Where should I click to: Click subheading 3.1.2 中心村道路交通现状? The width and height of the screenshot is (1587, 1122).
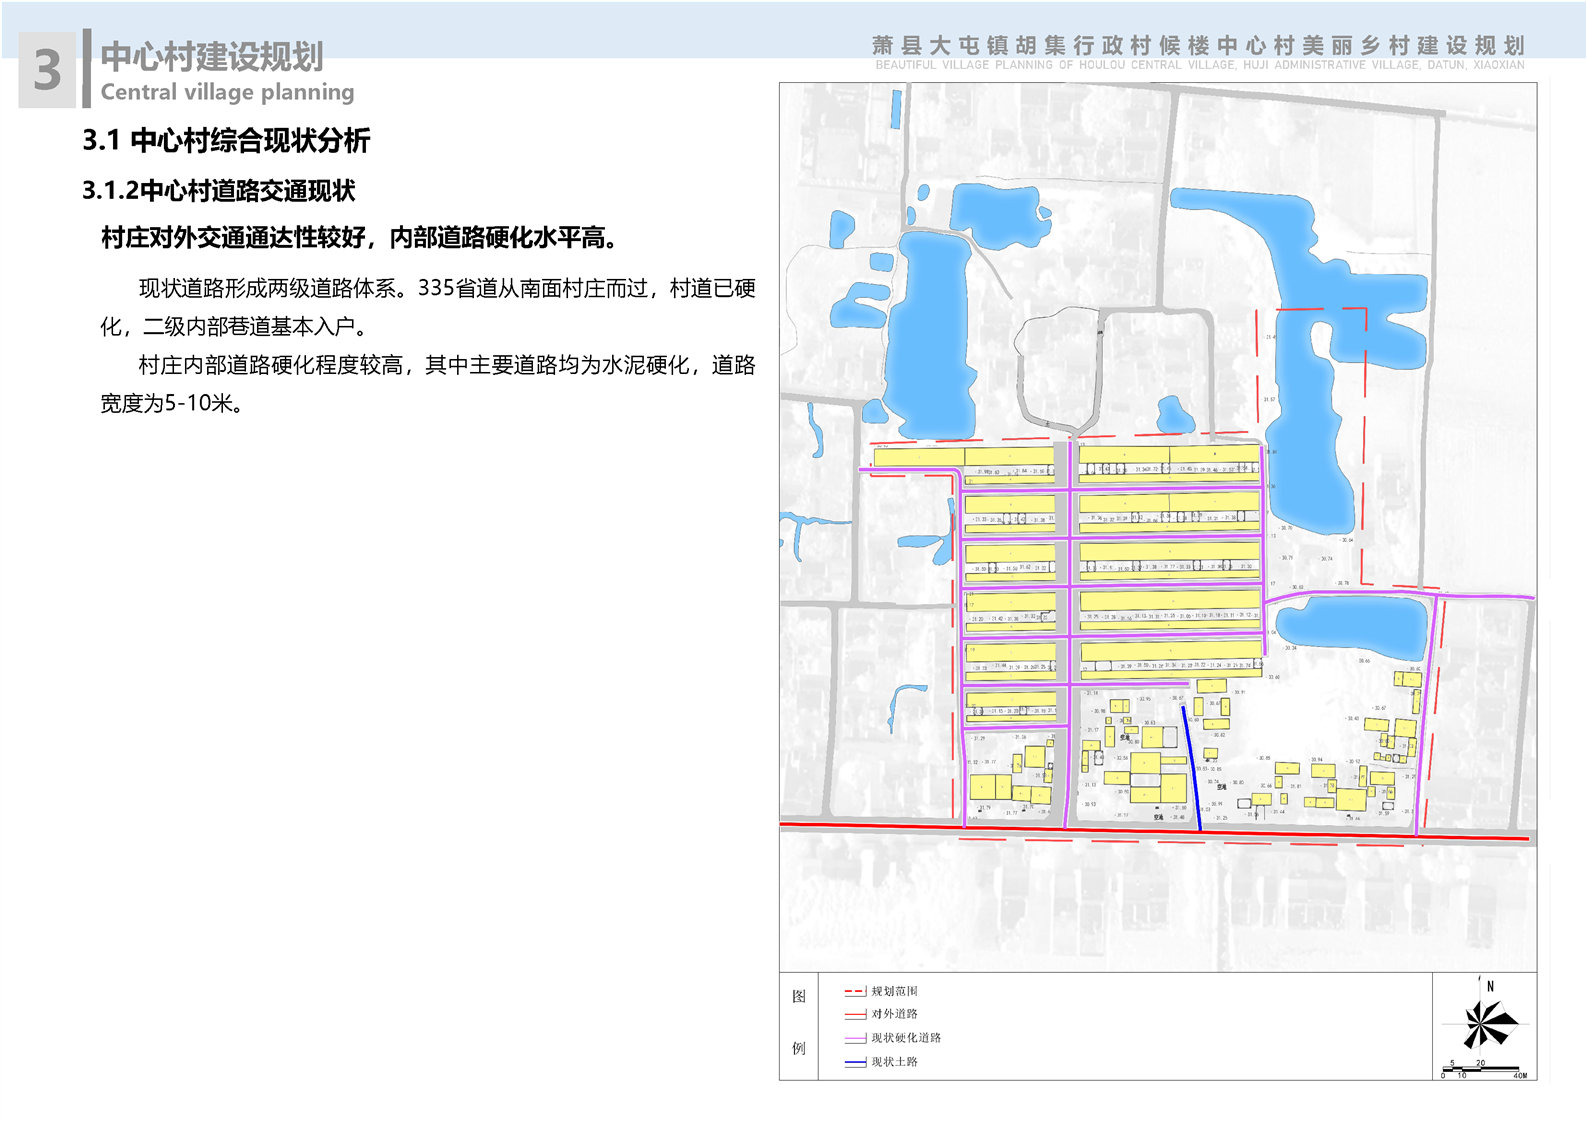pyautogui.click(x=219, y=191)
